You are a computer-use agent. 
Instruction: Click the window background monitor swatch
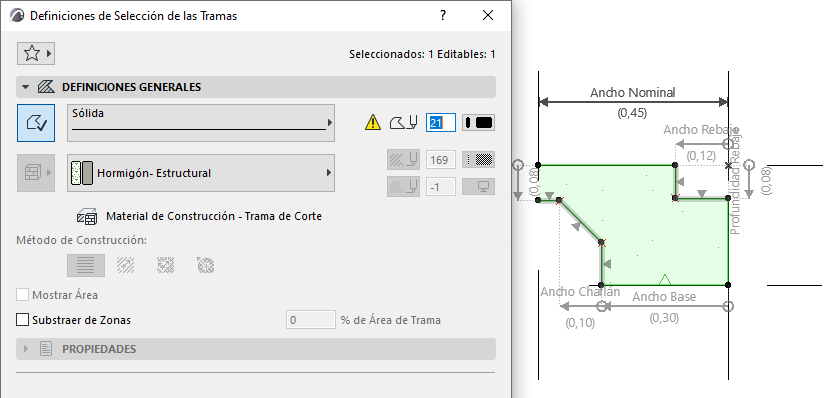tap(479, 187)
